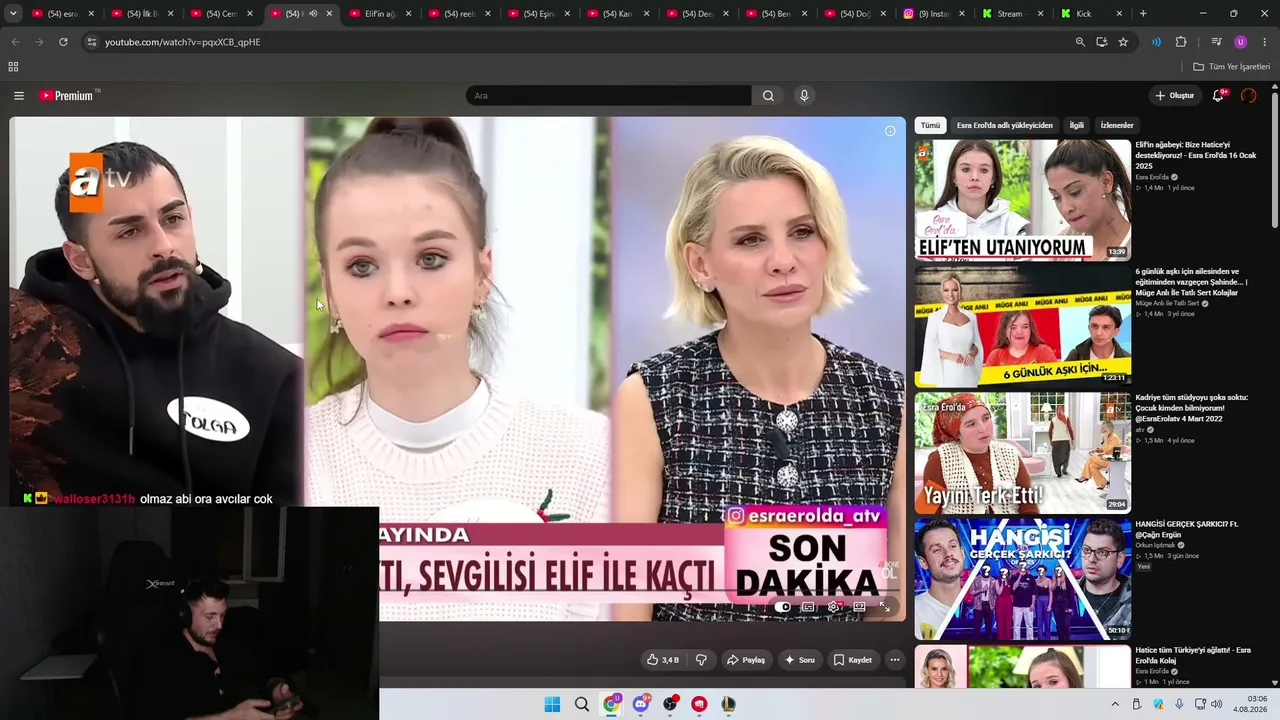
Task: Click the Ara search input field
Action: point(608,96)
